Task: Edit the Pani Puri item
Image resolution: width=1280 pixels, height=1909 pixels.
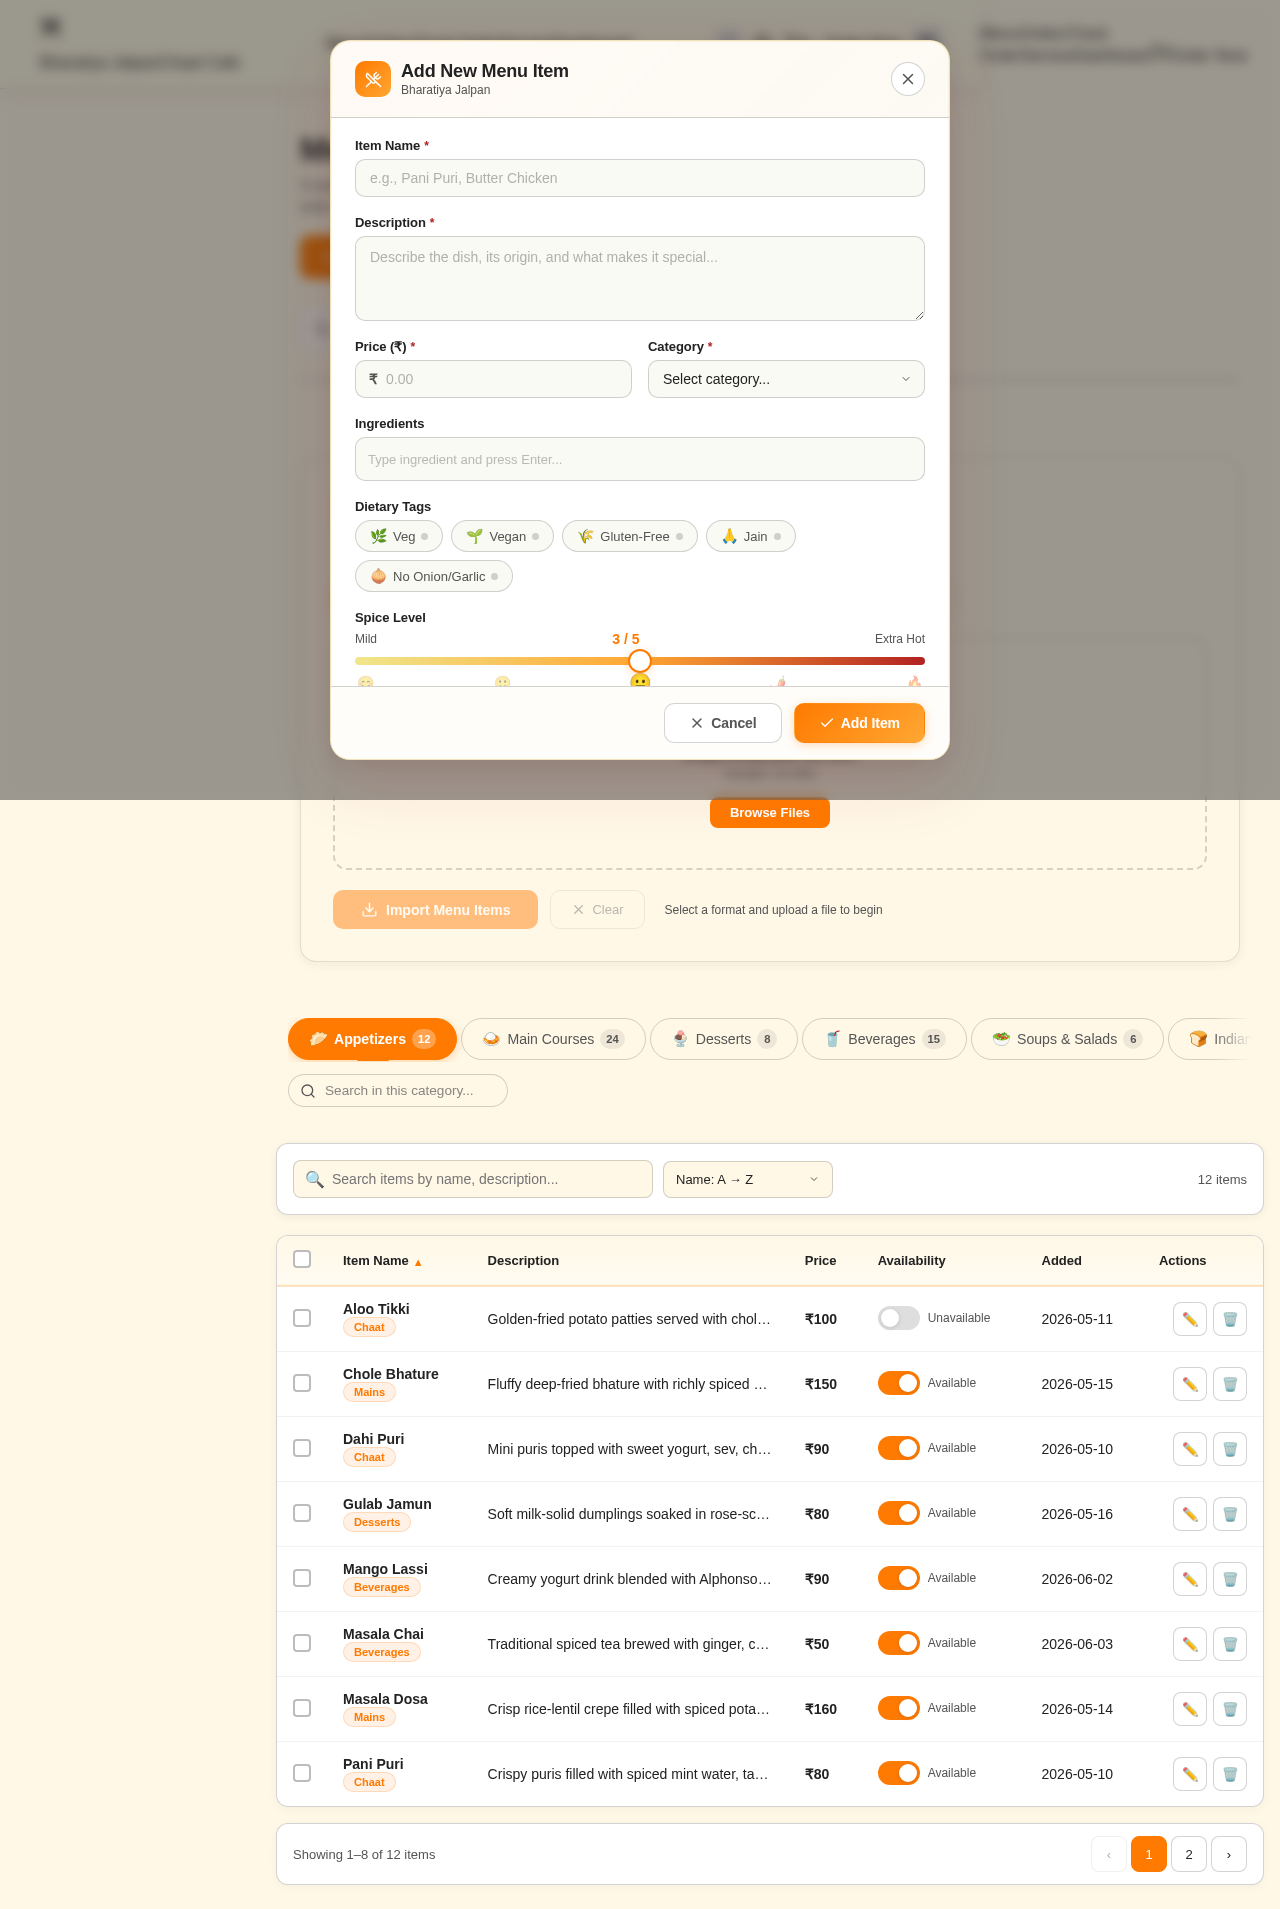Action: [x=1190, y=1774]
